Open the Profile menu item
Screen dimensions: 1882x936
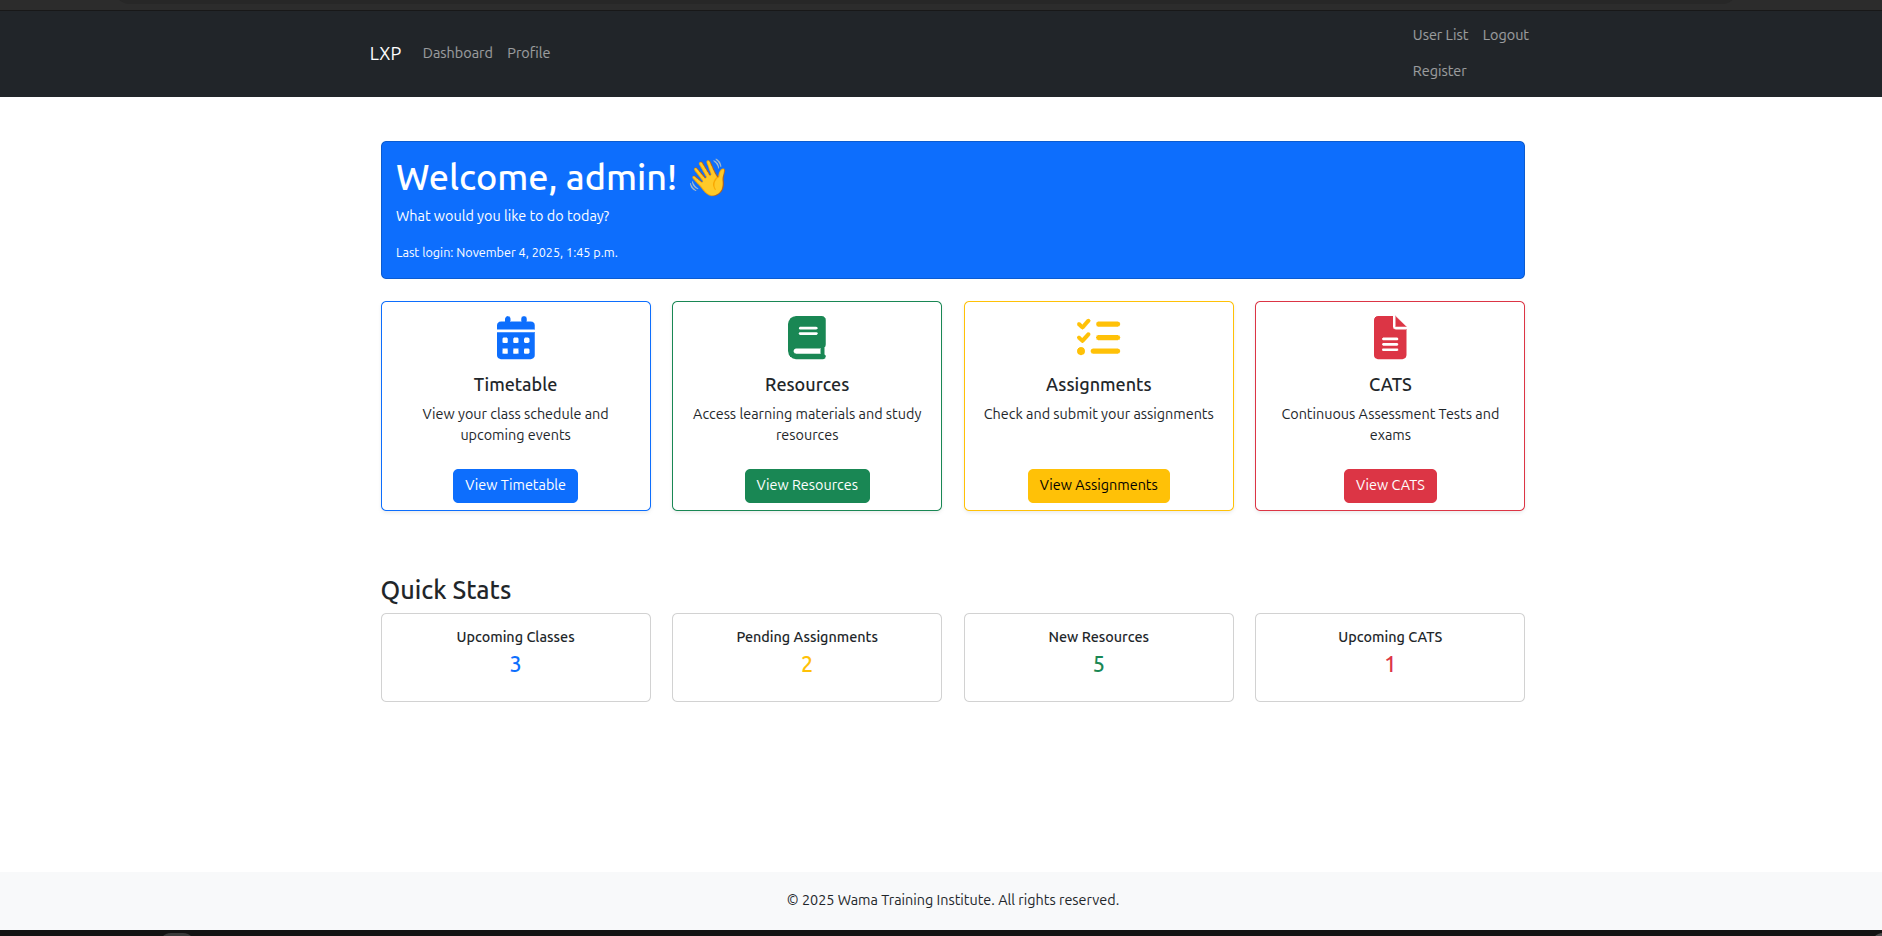tap(528, 53)
